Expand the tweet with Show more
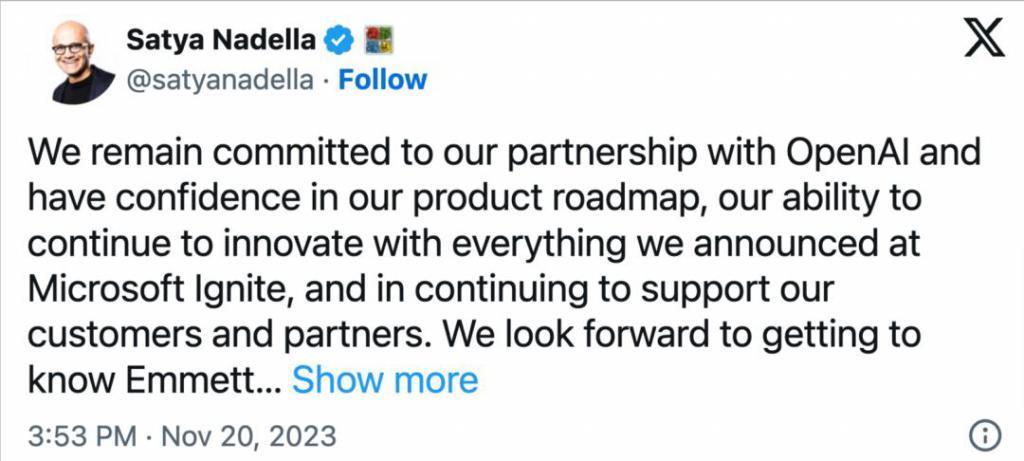The image size is (1024, 461). coord(385,380)
